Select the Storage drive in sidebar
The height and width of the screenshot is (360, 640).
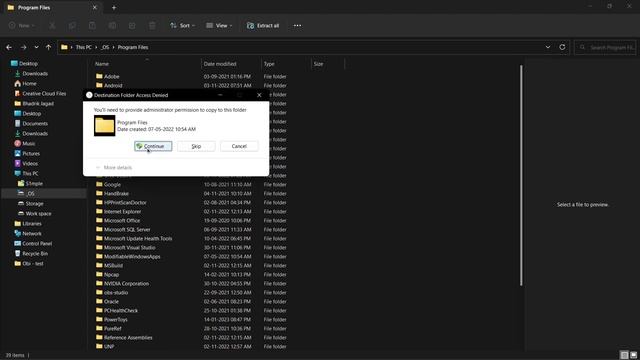(34, 203)
